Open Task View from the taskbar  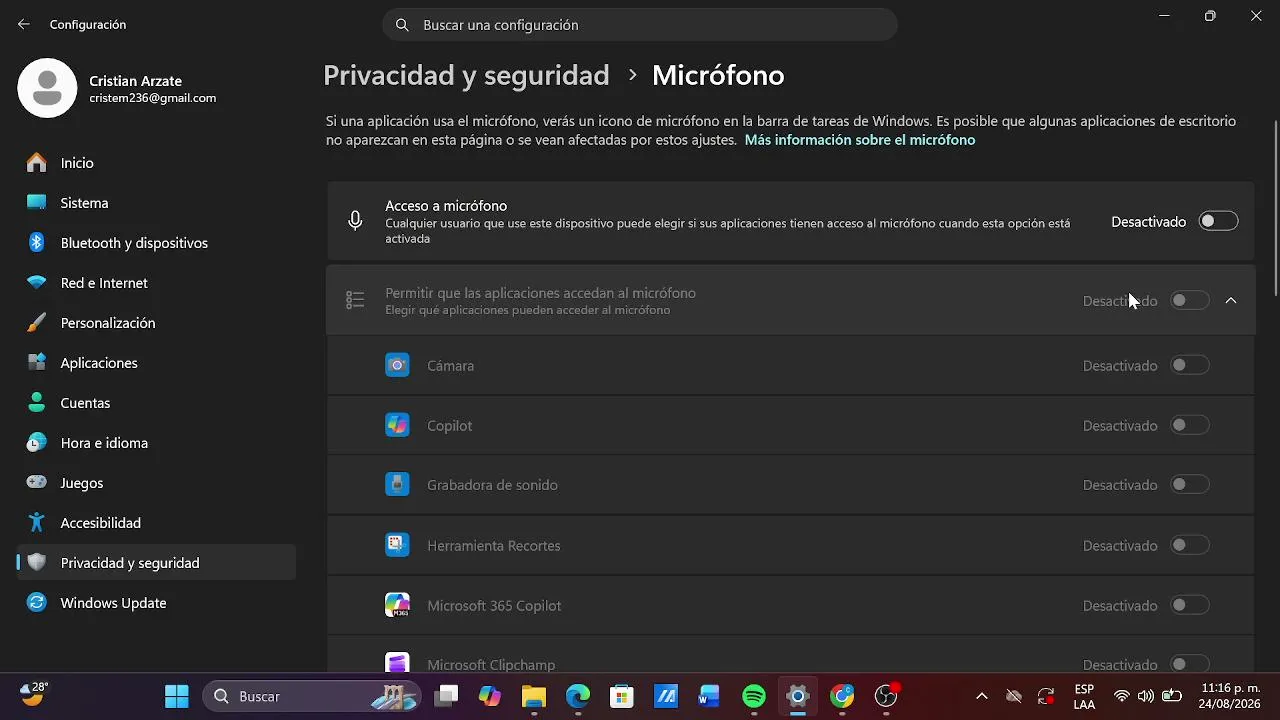pos(446,696)
